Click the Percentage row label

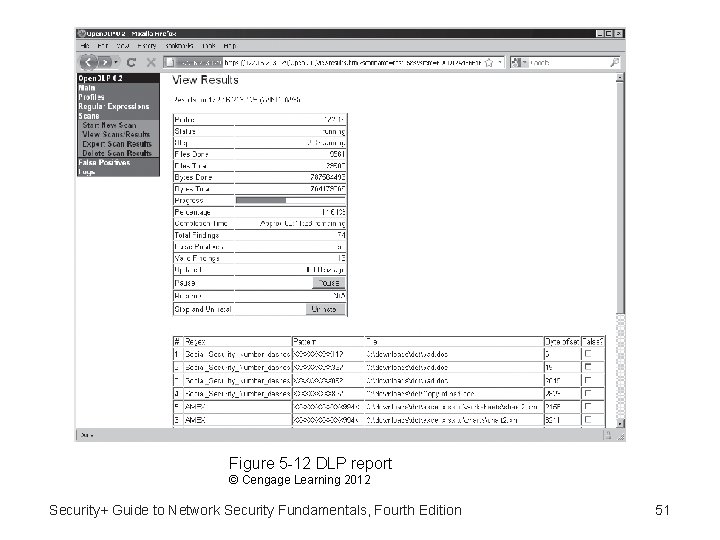(x=192, y=212)
